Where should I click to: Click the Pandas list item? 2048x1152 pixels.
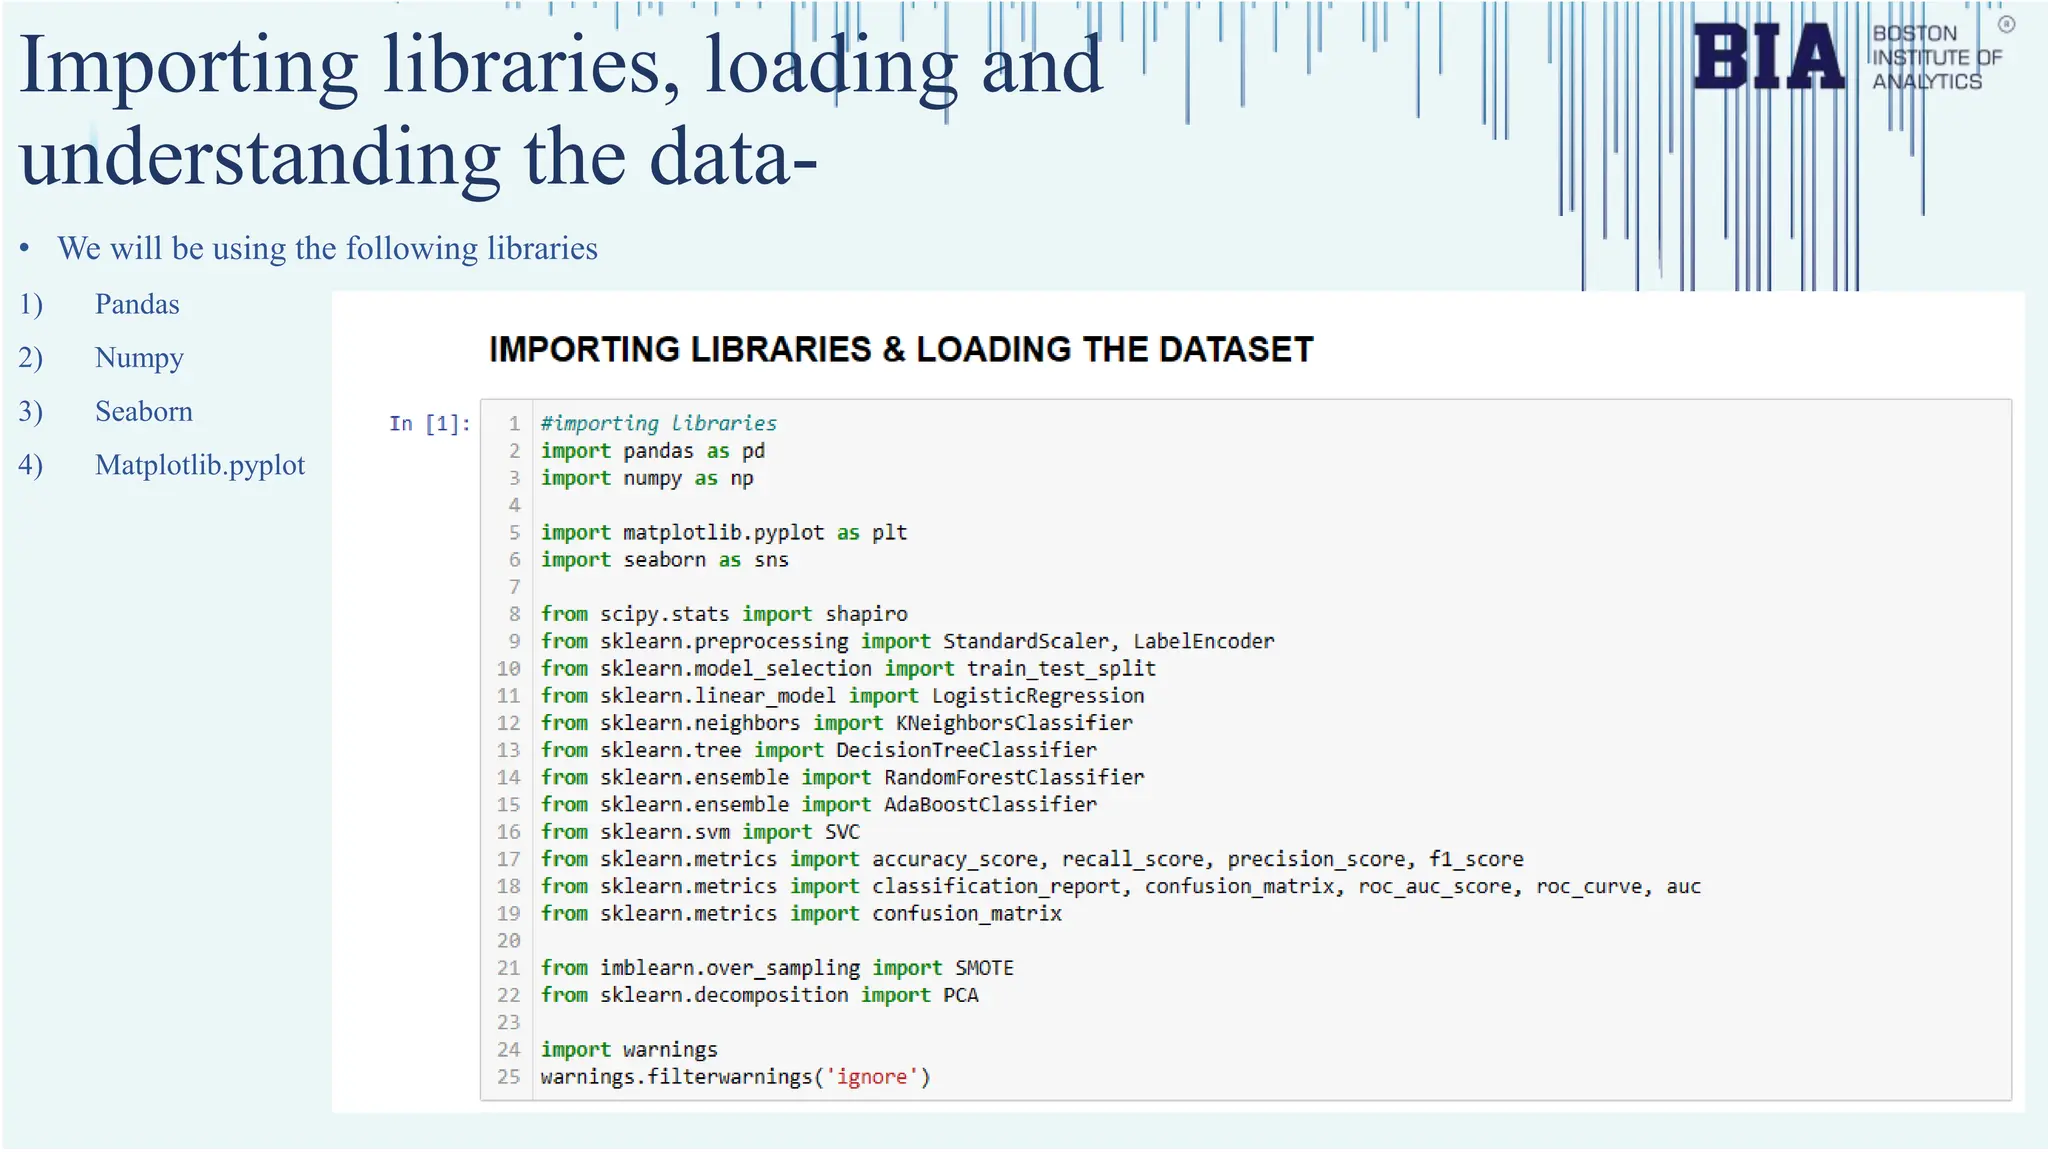tap(137, 304)
